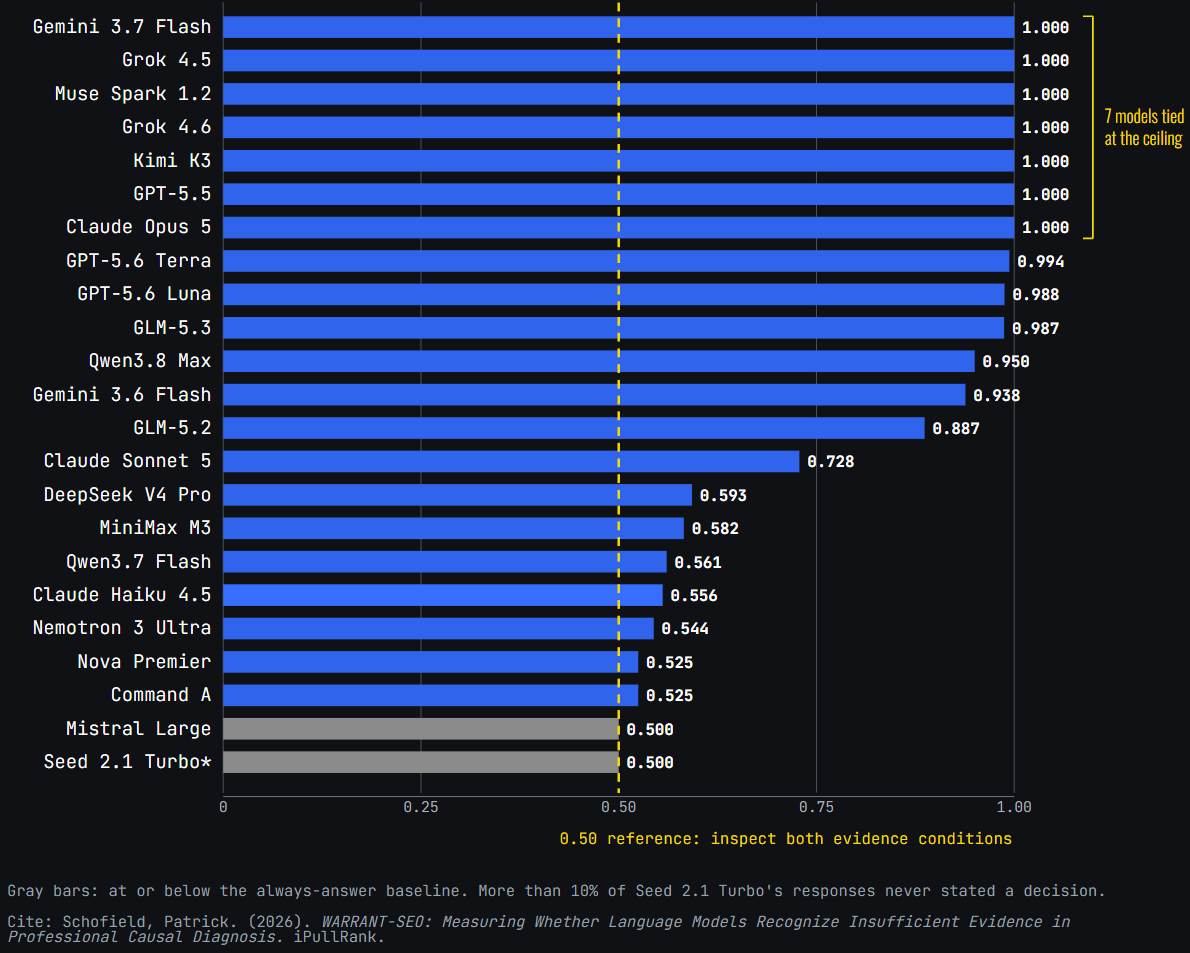Click the value 0.887

click(955, 429)
